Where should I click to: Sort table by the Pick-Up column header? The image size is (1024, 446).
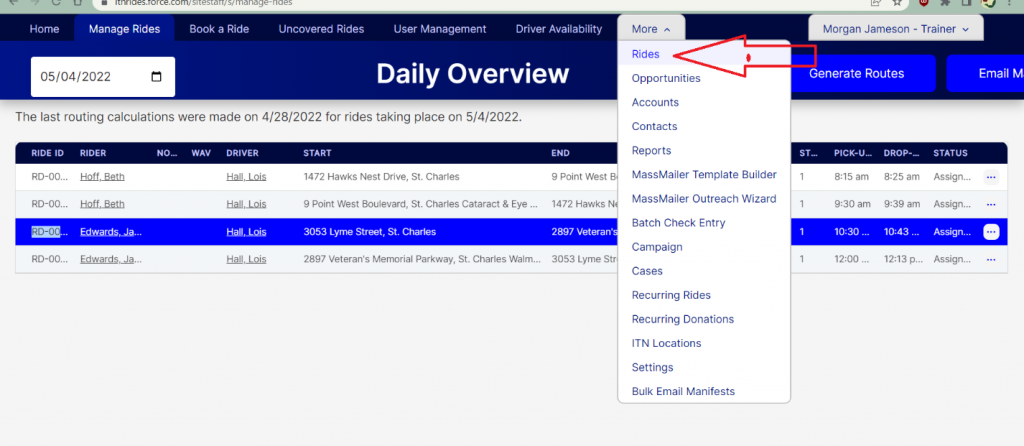point(852,153)
